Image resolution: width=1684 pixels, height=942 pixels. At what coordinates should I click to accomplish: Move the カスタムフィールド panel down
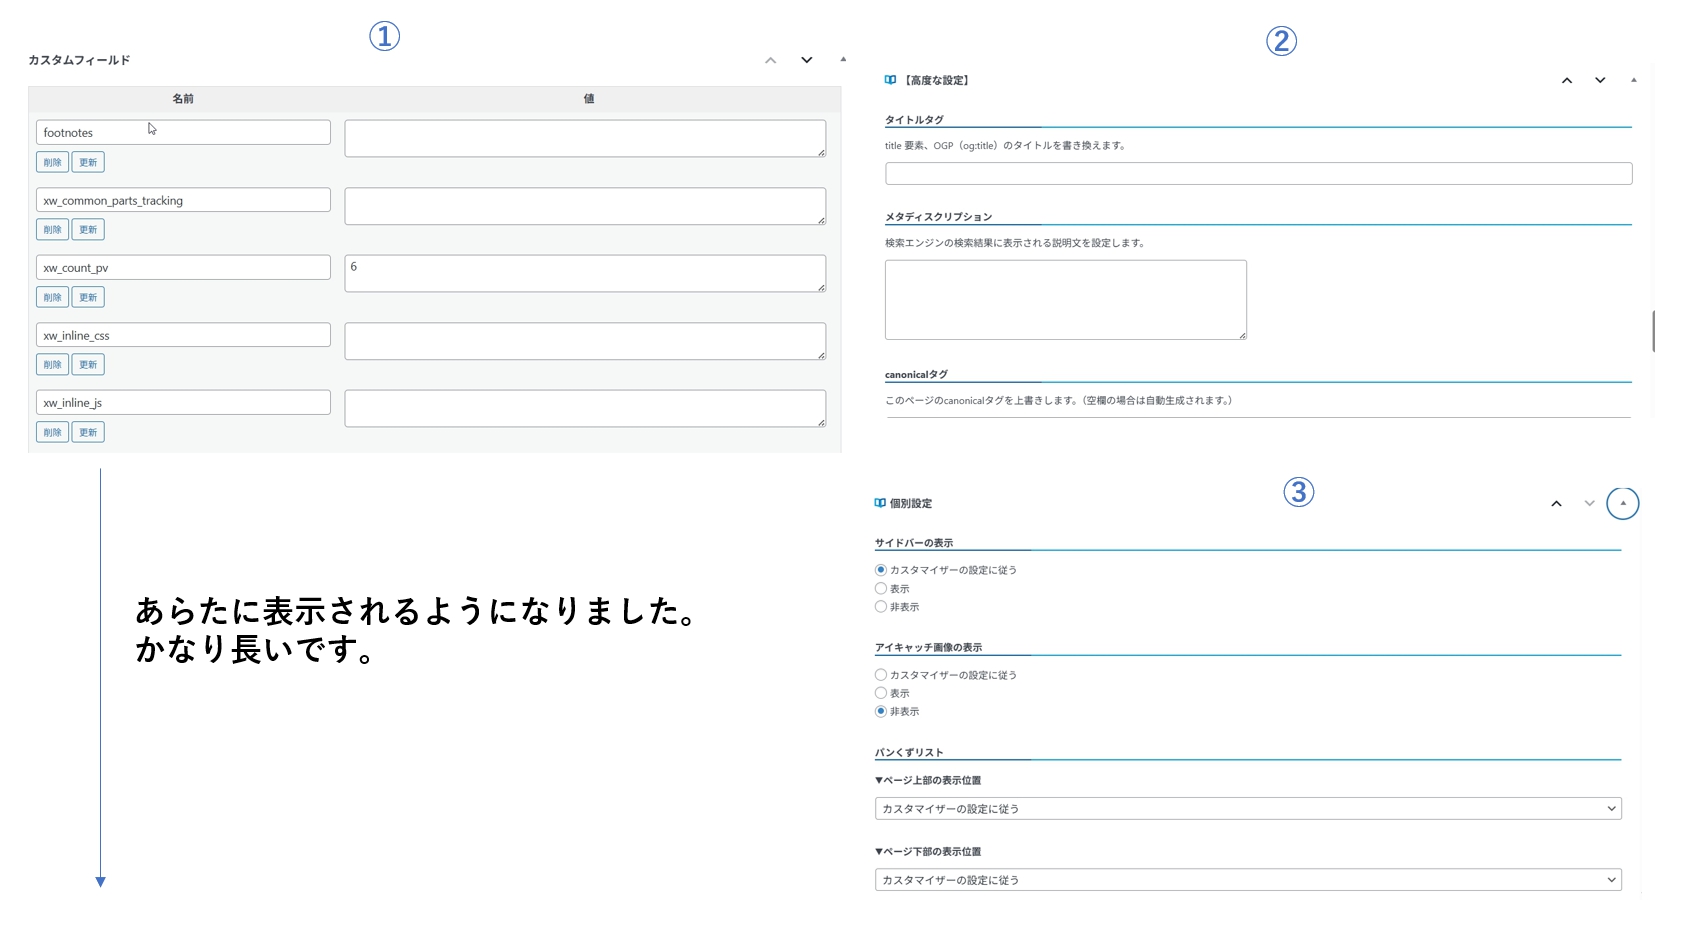806,60
